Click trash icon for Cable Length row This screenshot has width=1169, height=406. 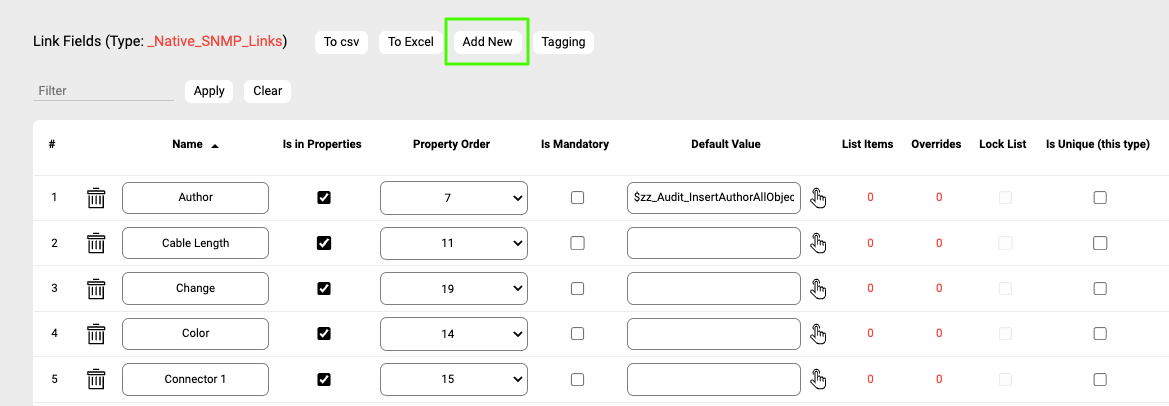pyautogui.click(x=96, y=243)
